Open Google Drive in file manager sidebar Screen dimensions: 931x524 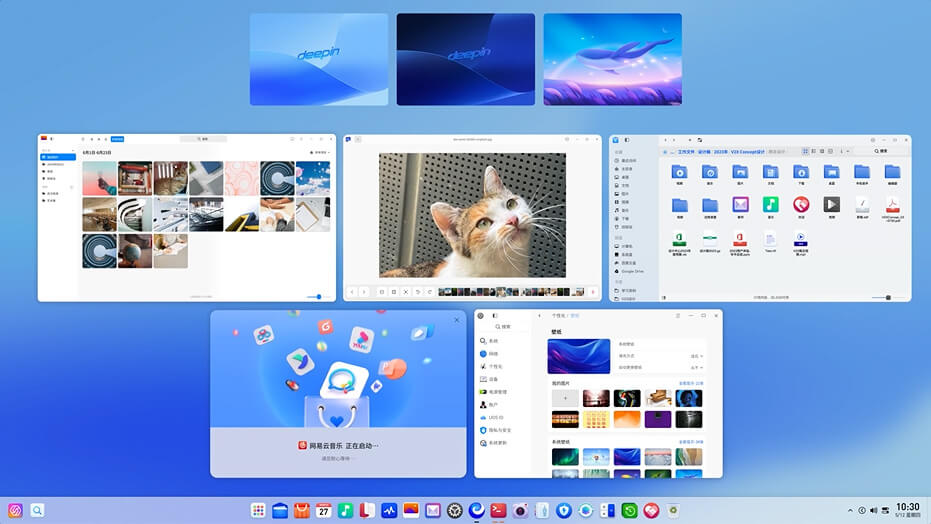click(632, 271)
